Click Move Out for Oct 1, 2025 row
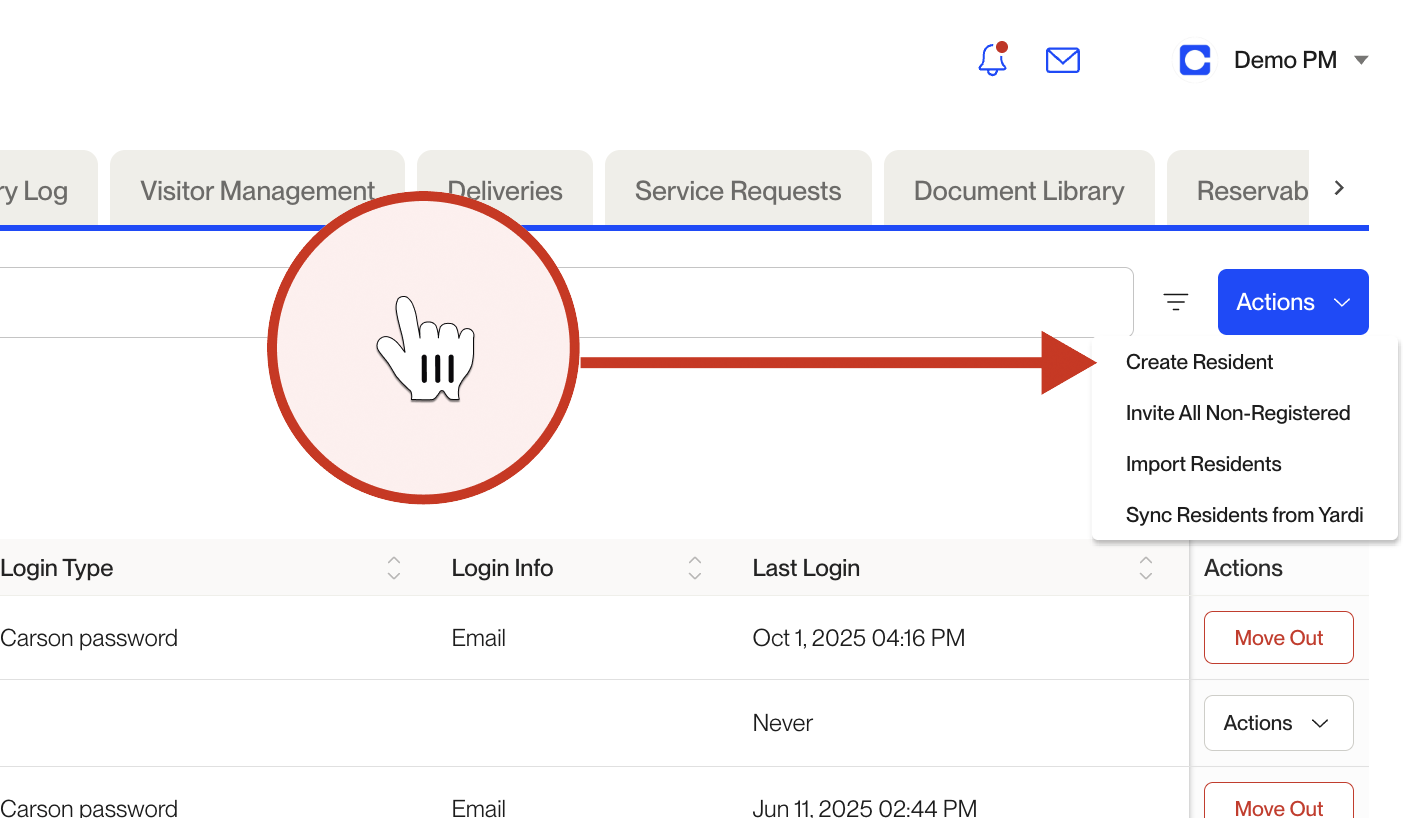Screen dimensions: 1403x818 click(1279, 638)
